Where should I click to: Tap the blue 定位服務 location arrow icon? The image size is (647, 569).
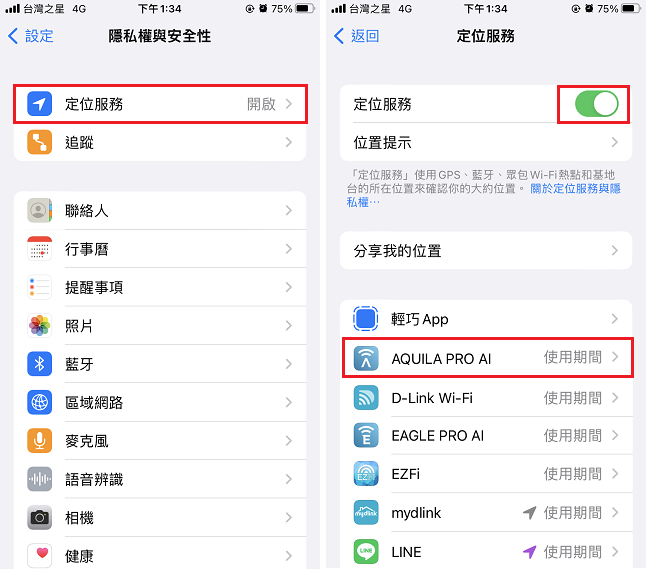39,104
